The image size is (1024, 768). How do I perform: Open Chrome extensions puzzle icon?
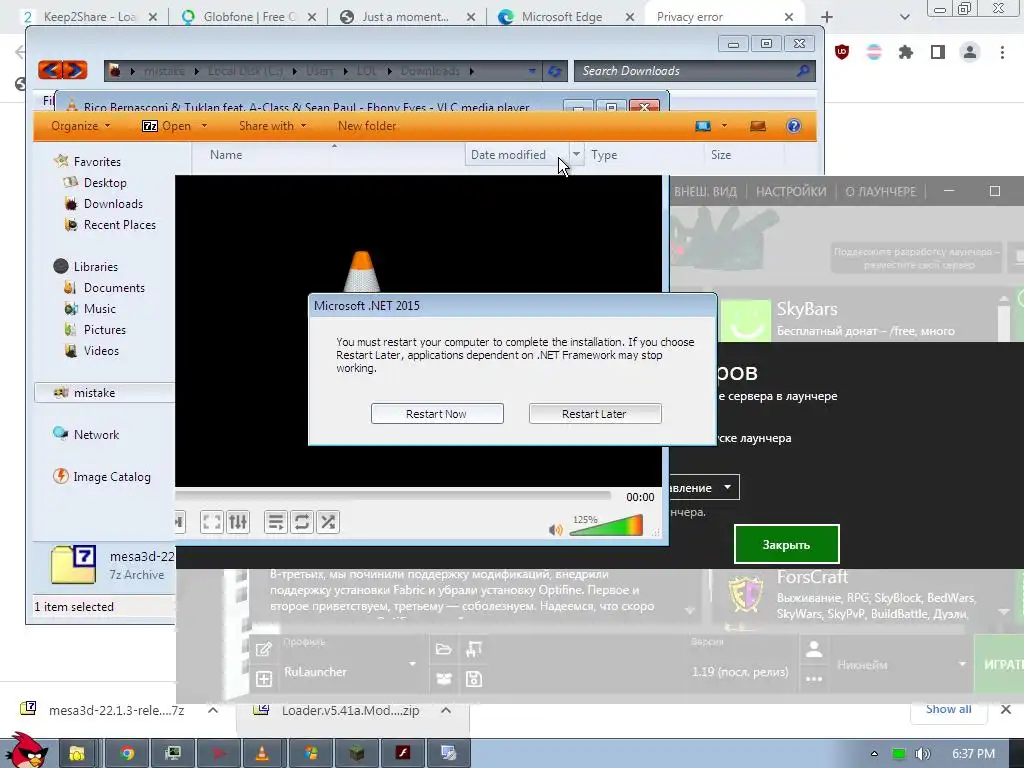point(906,52)
